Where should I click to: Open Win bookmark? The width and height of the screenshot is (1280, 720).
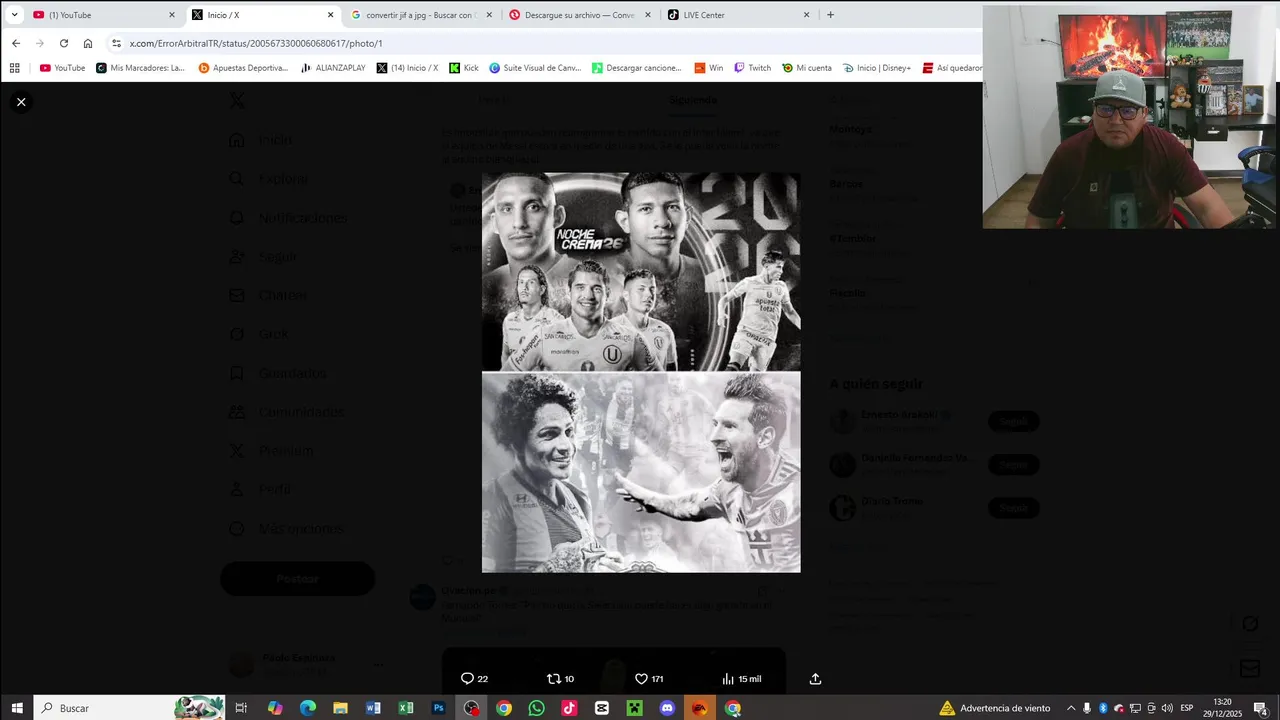(x=708, y=68)
